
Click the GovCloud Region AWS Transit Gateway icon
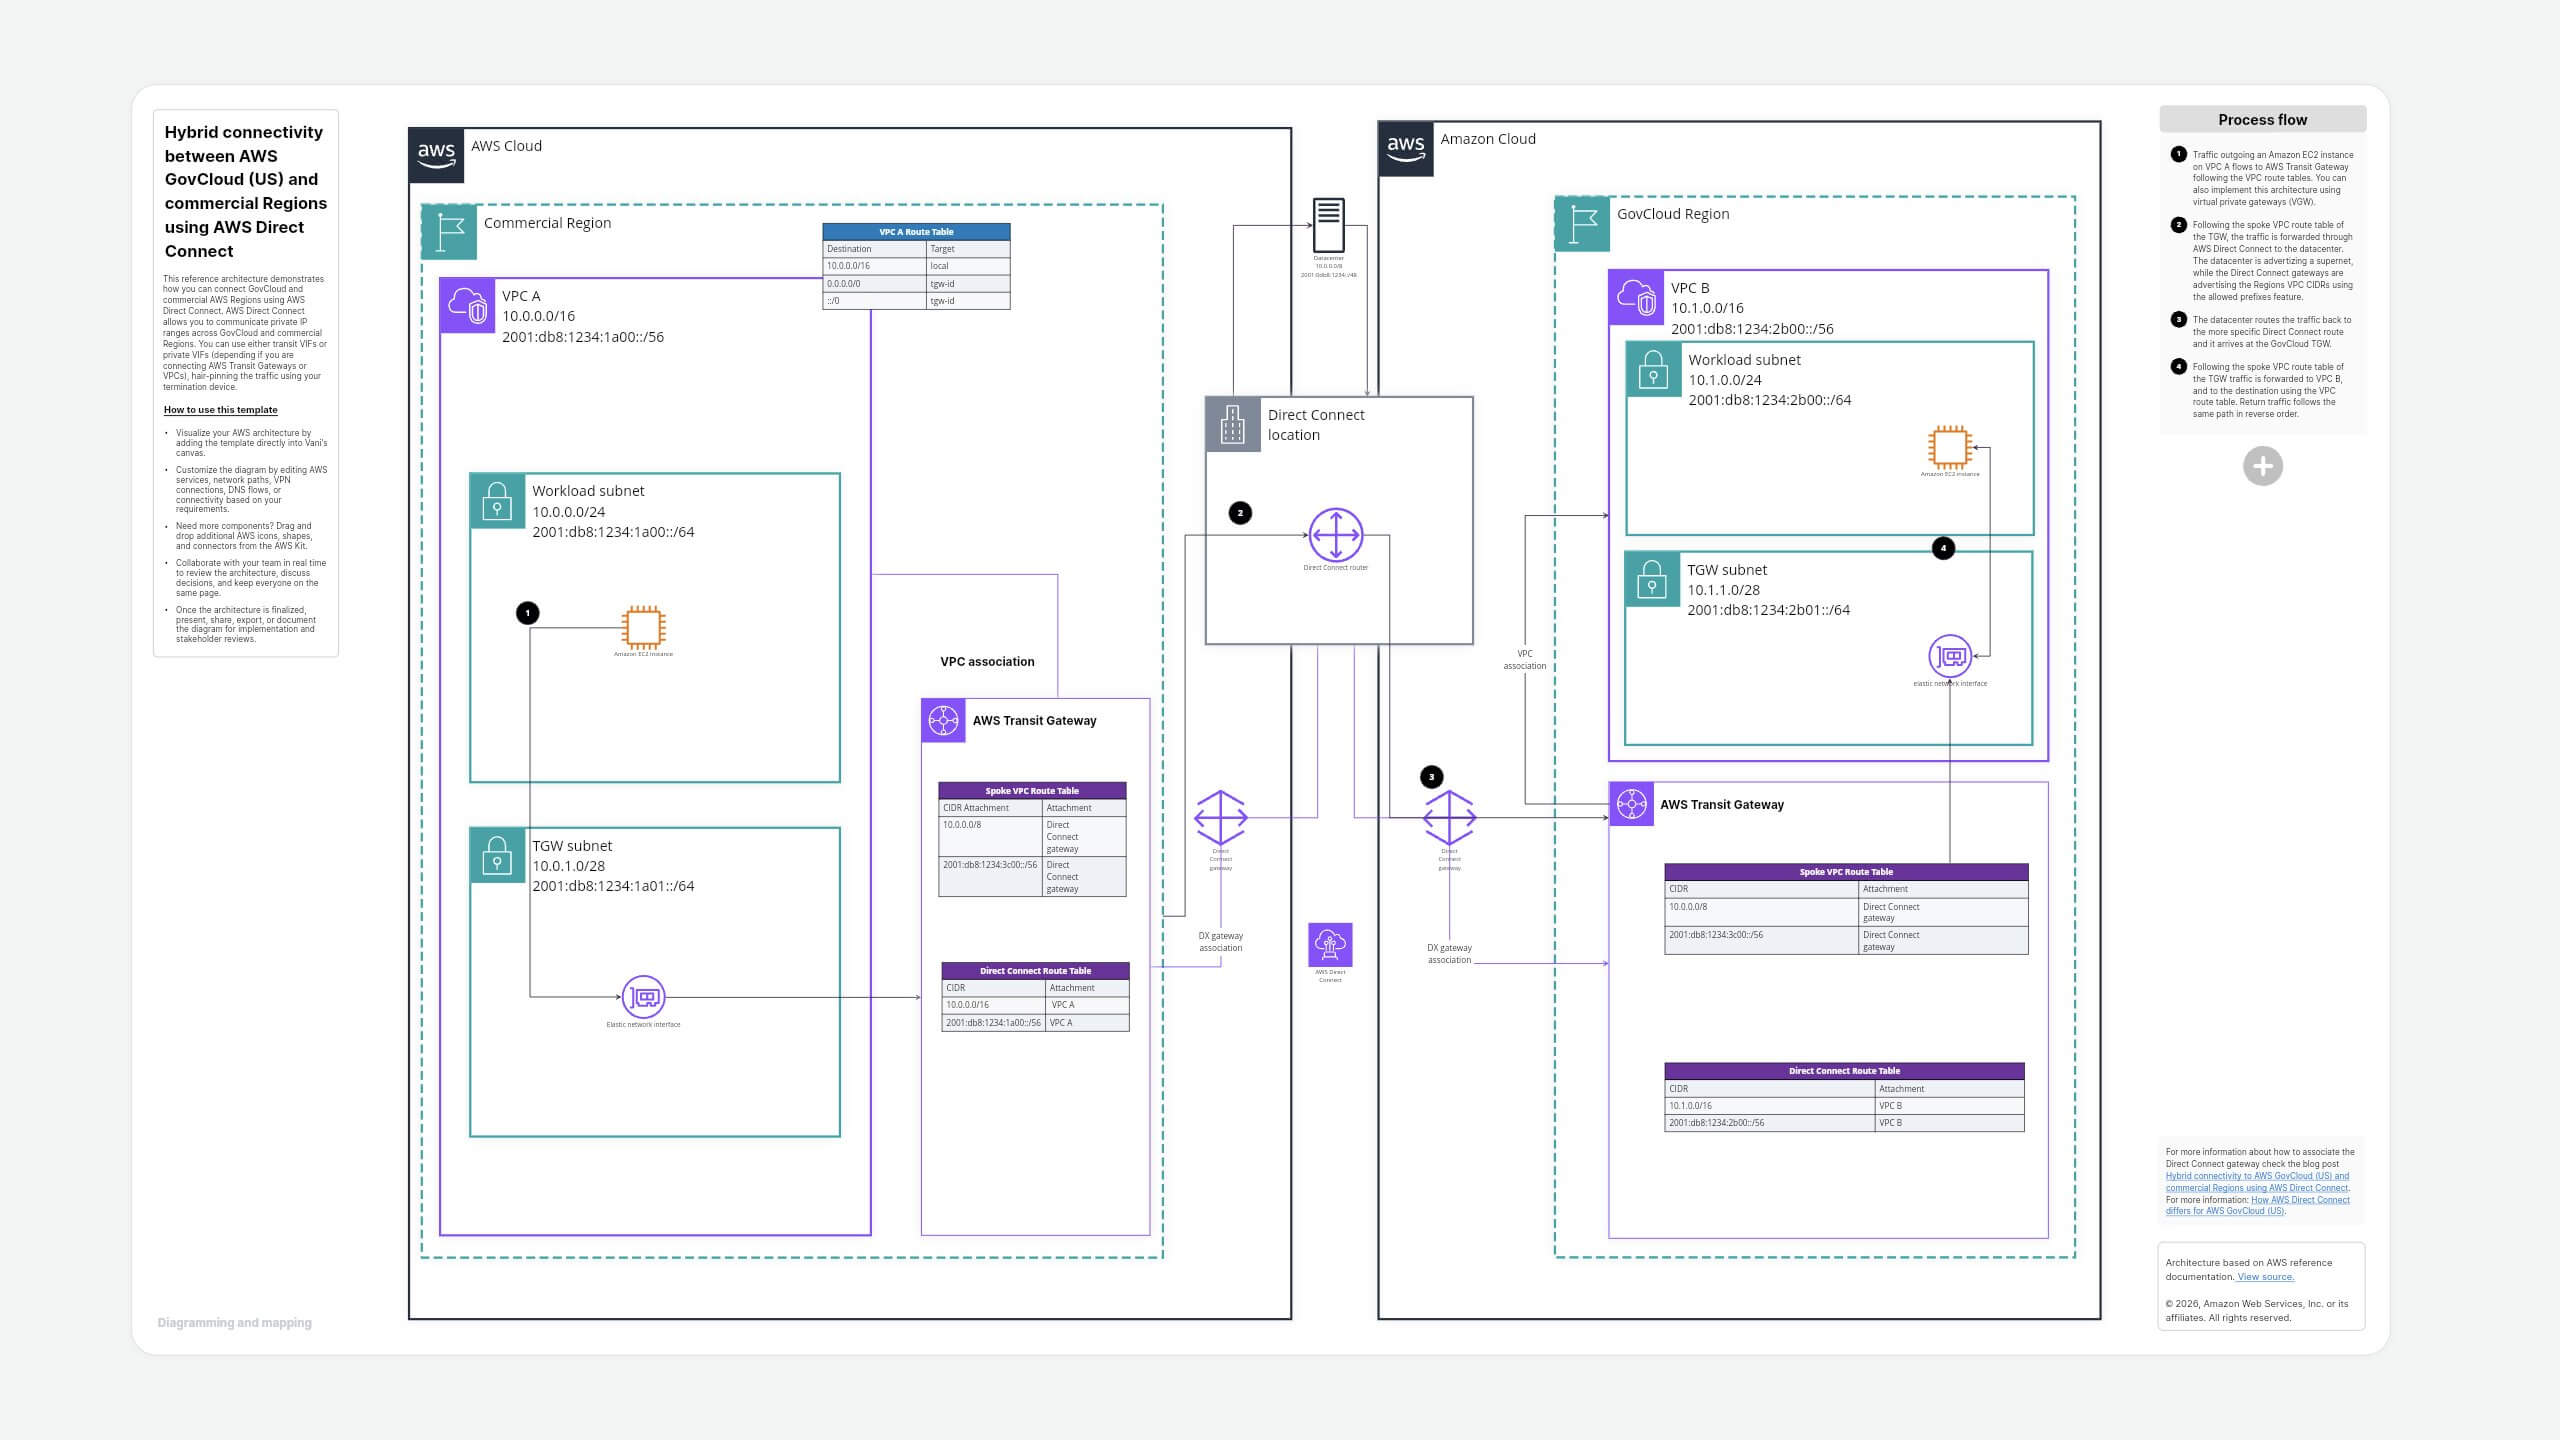click(1631, 804)
